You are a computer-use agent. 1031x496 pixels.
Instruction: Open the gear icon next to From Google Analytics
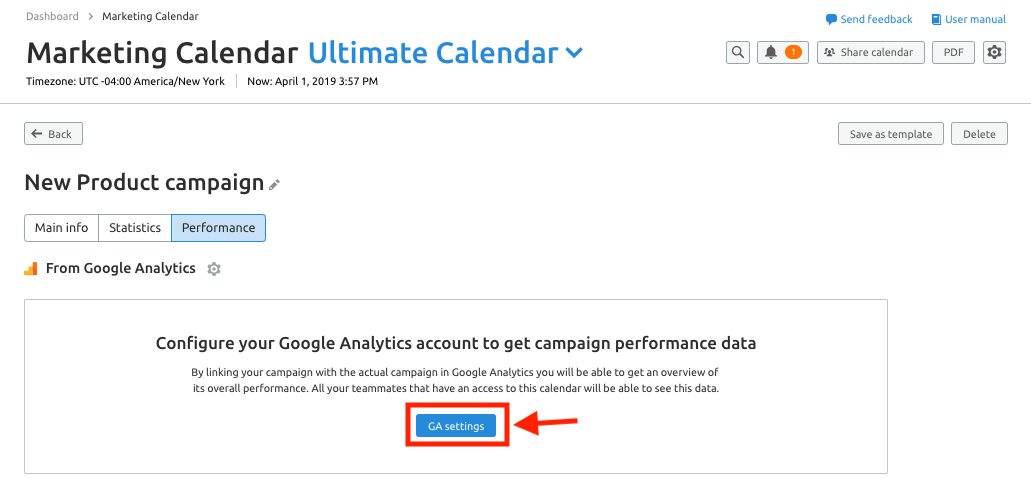[214, 269]
